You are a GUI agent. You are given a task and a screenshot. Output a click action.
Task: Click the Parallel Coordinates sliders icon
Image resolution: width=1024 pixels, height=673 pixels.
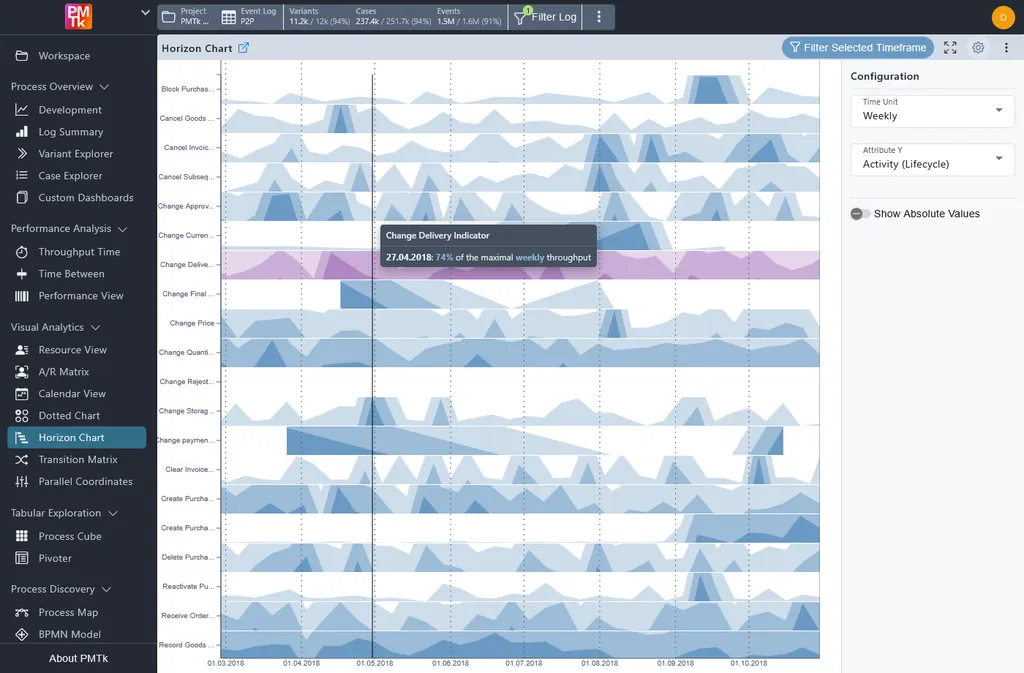click(x=22, y=482)
